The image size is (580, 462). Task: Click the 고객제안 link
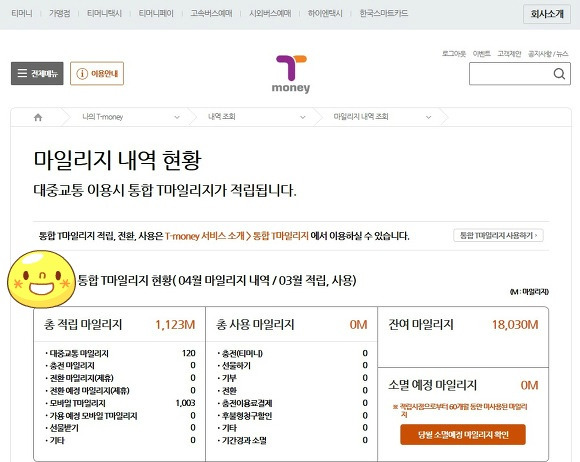click(x=509, y=54)
